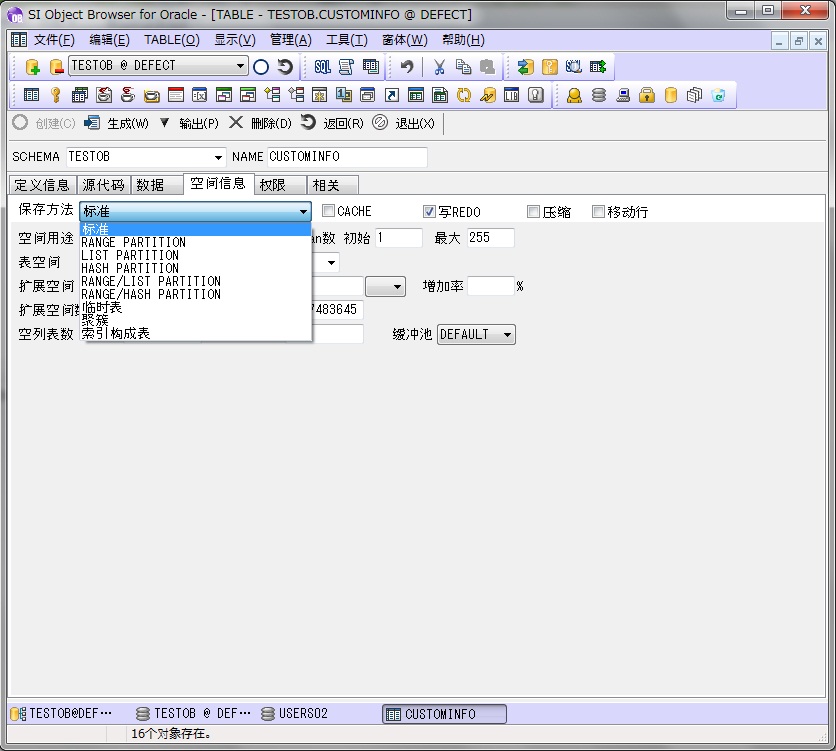The image size is (836, 751).
Task: Click the orange circular arrows sync icon
Action: [464, 95]
